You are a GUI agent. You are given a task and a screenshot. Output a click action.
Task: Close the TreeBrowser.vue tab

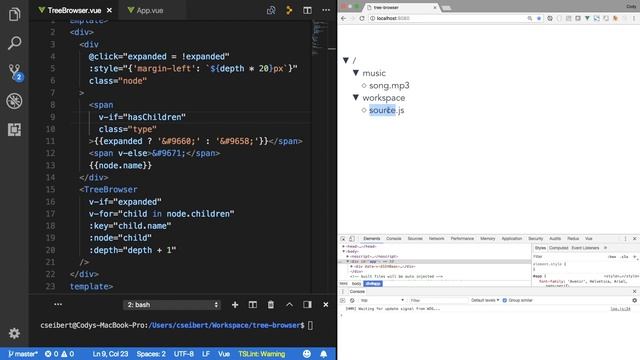(x=109, y=10)
